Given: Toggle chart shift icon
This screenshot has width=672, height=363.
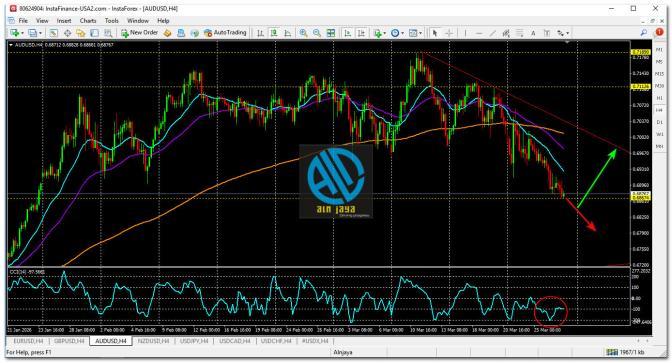Looking at the screenshot, I should (361, 33).
